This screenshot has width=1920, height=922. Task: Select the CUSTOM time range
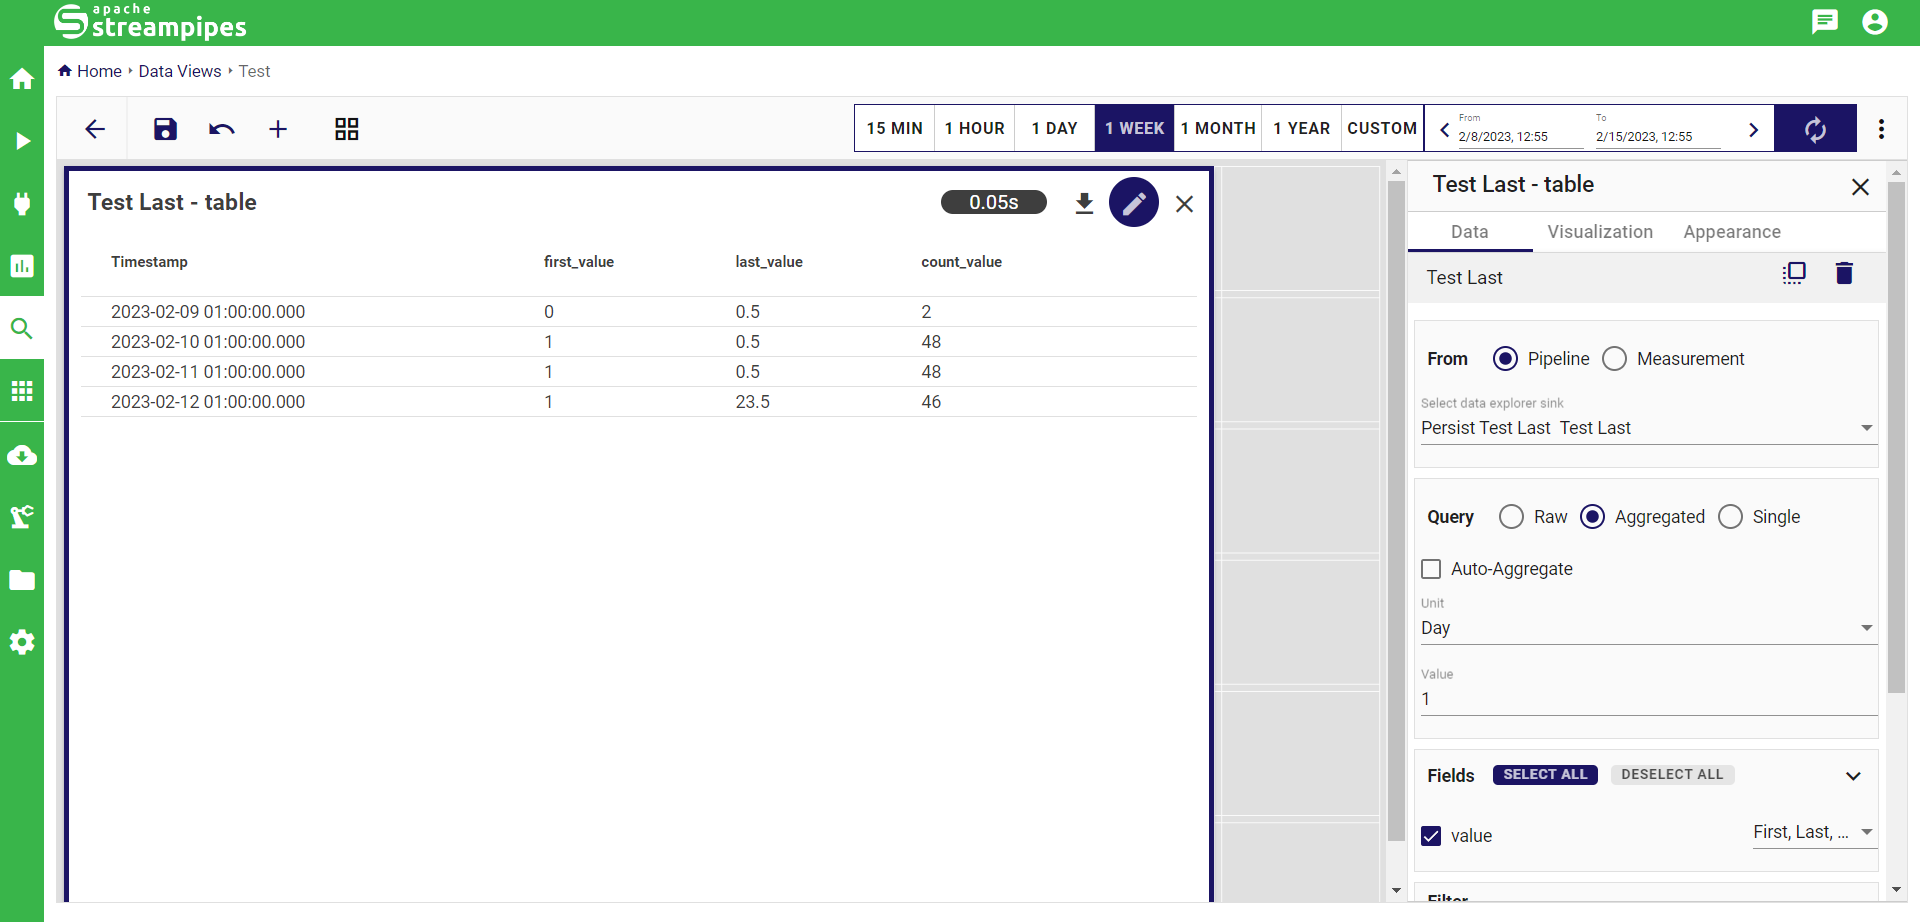tap(1382, 128)
